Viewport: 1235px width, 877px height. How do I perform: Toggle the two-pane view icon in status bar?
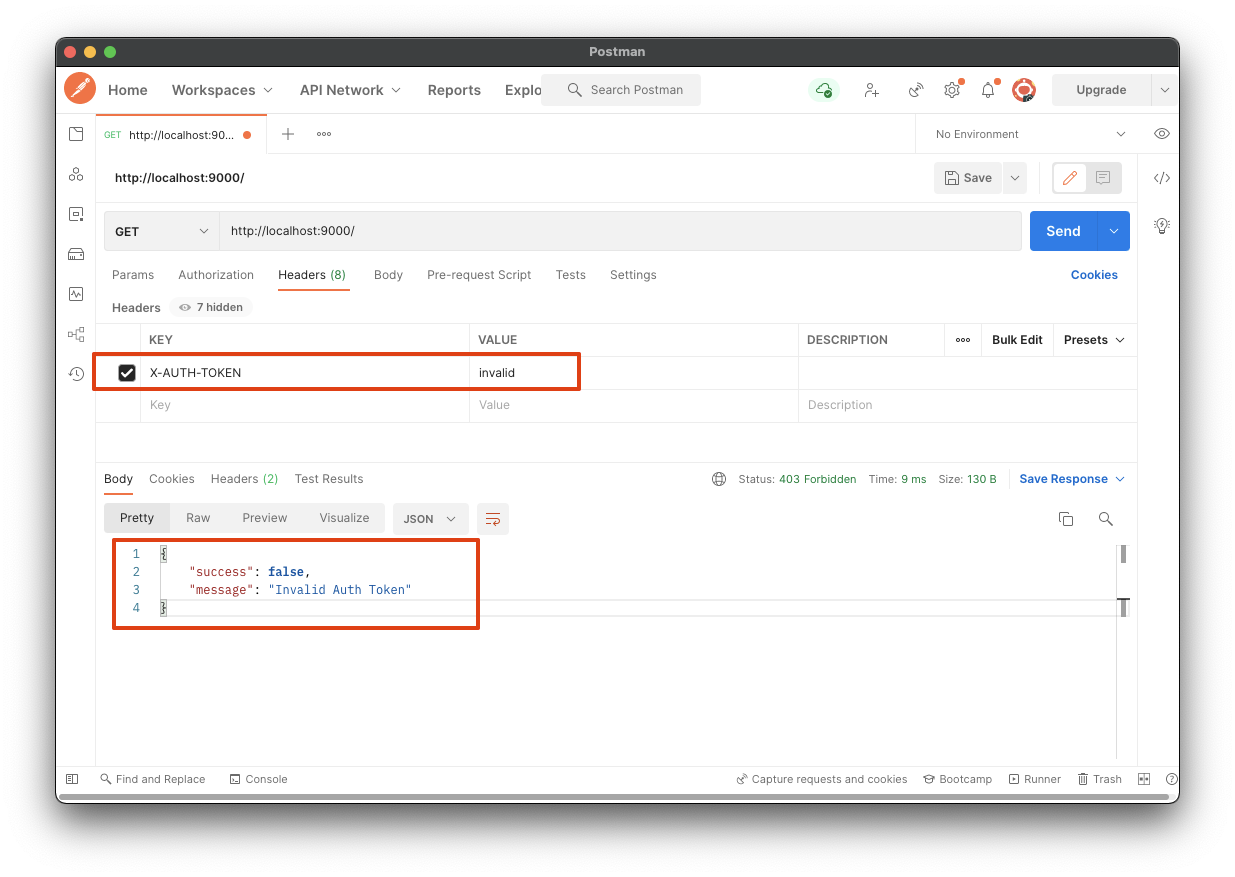1144,779
